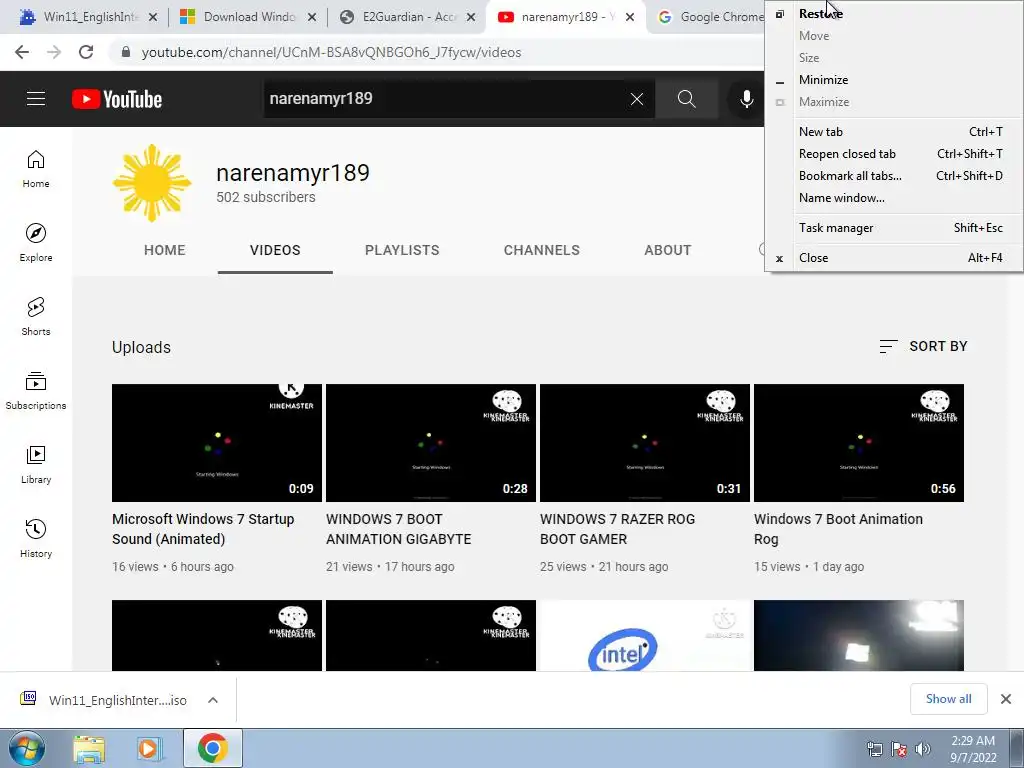1024x768 pixels.
Task: Close the narenamyr189 YouTube tab
Action: (x=630, y=17)
